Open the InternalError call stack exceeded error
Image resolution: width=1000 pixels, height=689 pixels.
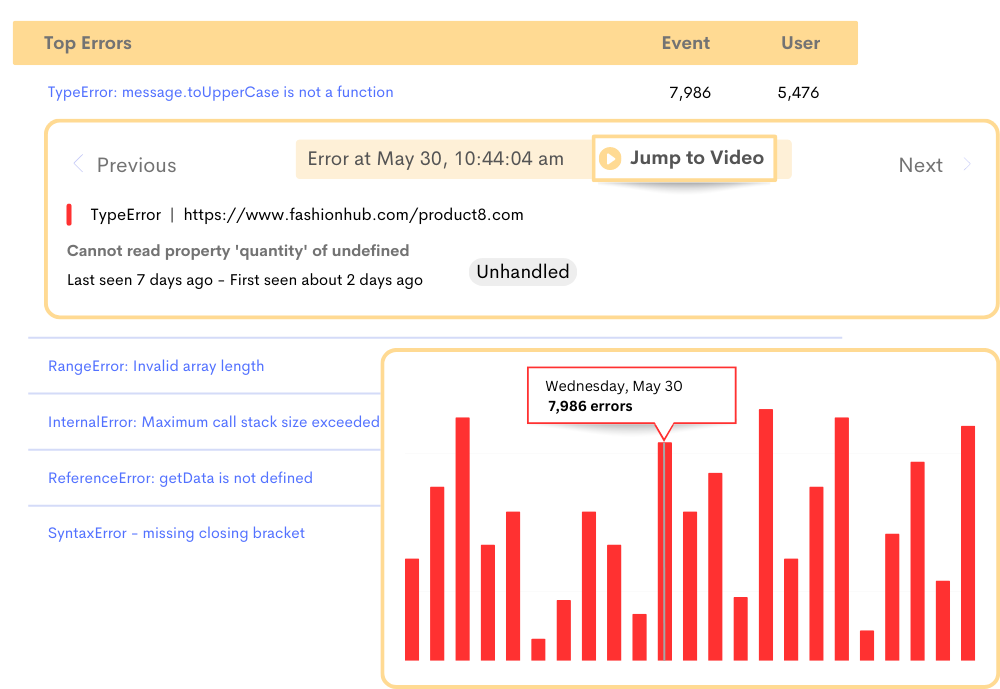213,422
